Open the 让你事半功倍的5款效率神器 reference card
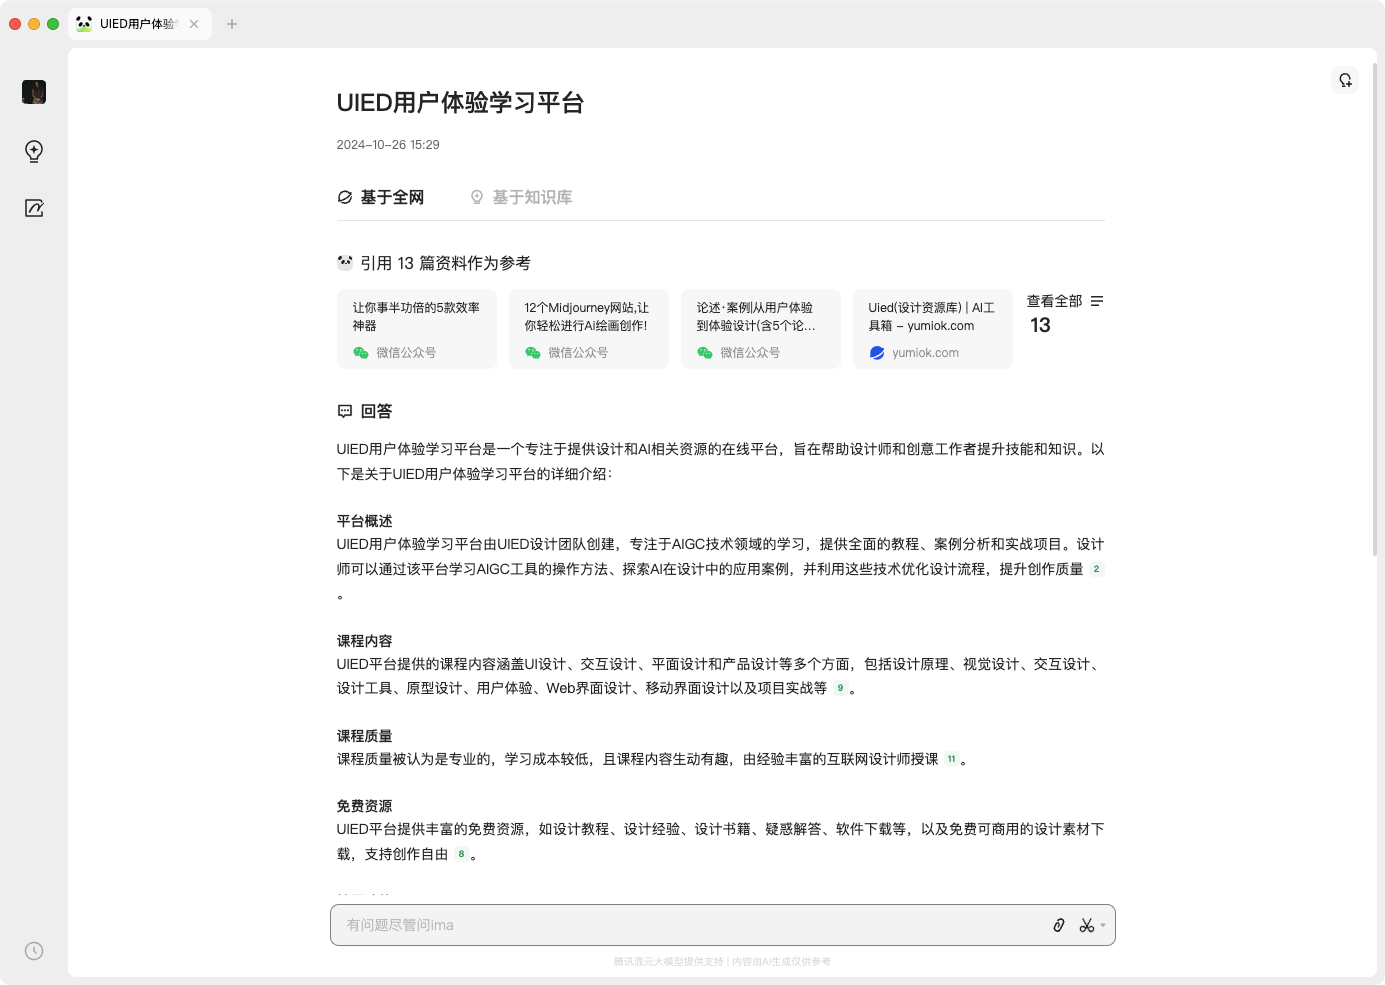The image size is (1385, 985). click(417, 329)
